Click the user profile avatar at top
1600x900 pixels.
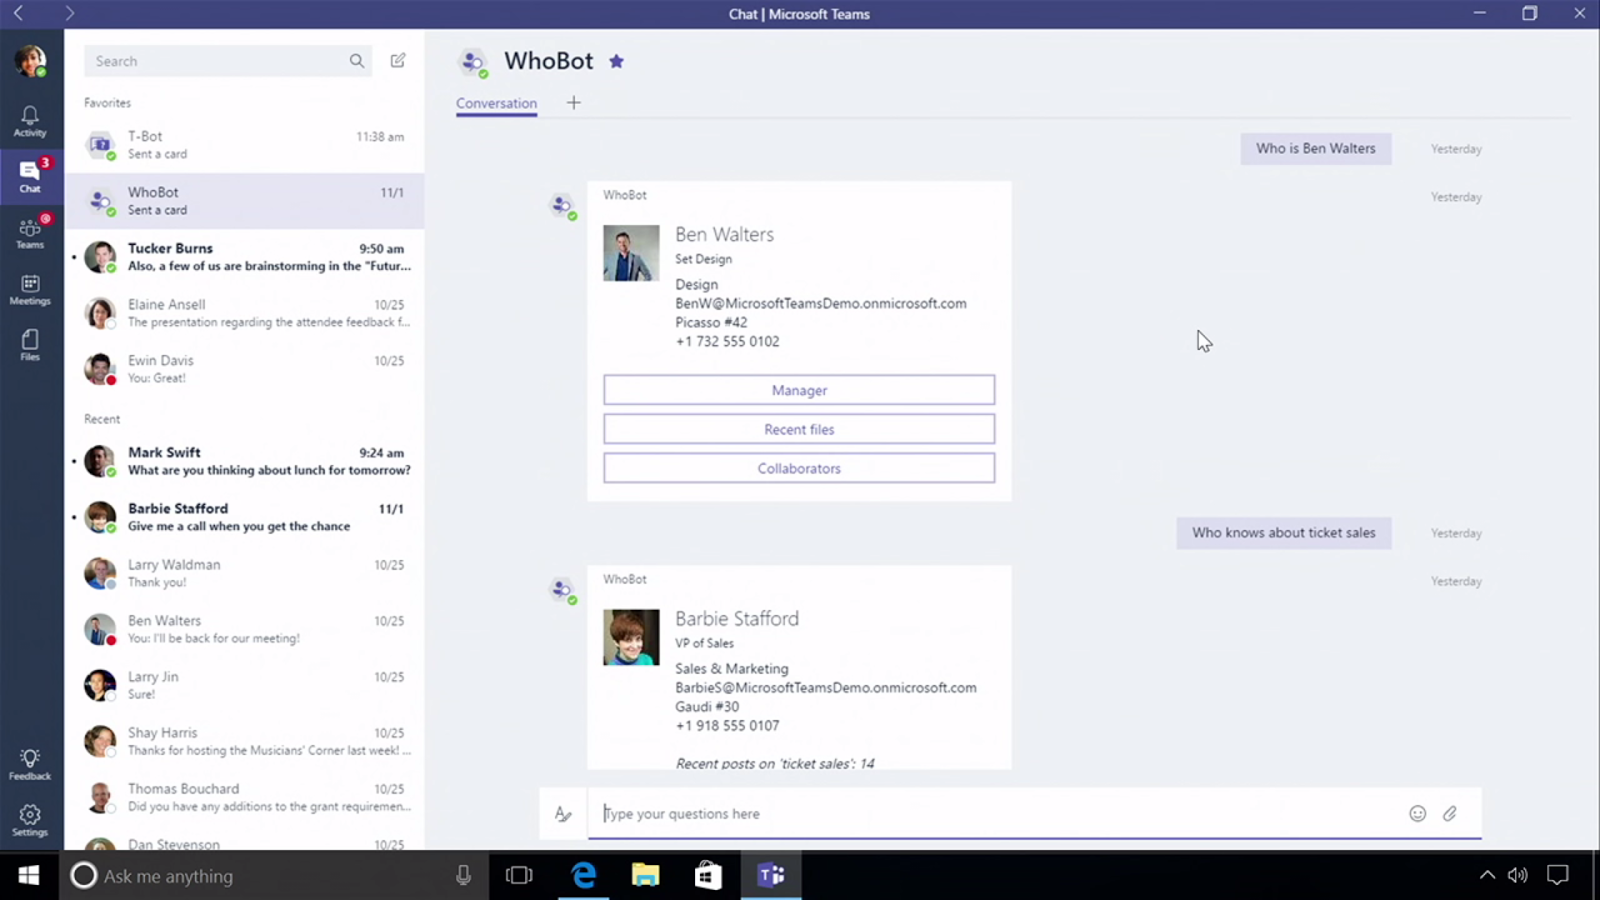(x=30, y=60)
